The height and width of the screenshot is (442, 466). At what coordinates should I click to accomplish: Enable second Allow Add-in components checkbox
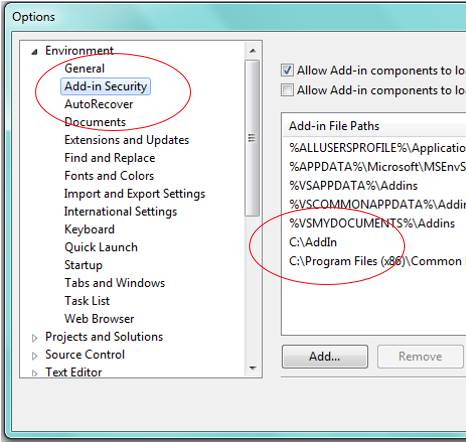[287, 90]
